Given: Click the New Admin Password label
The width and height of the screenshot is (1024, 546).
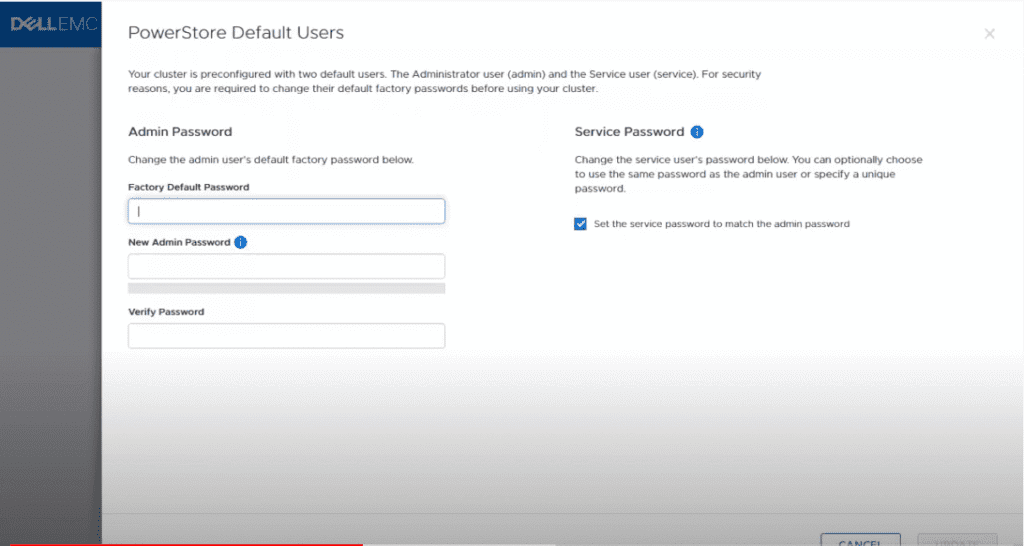Looking at the screenshot, I should click(x=179, y=242).
